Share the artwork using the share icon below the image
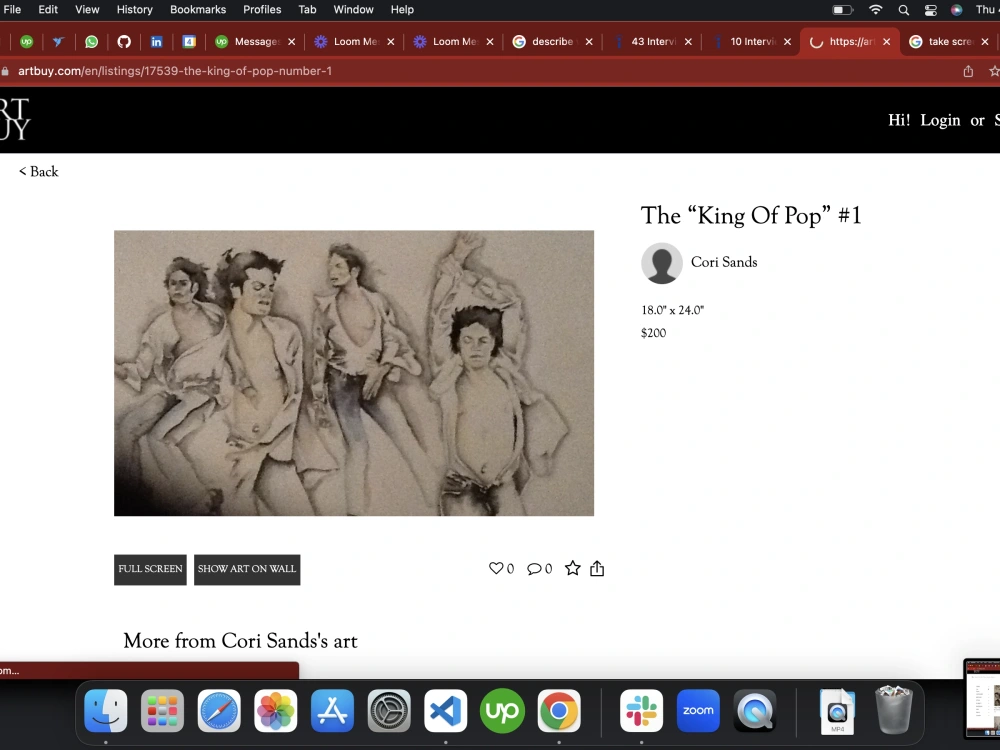 [x=597, y=568]
